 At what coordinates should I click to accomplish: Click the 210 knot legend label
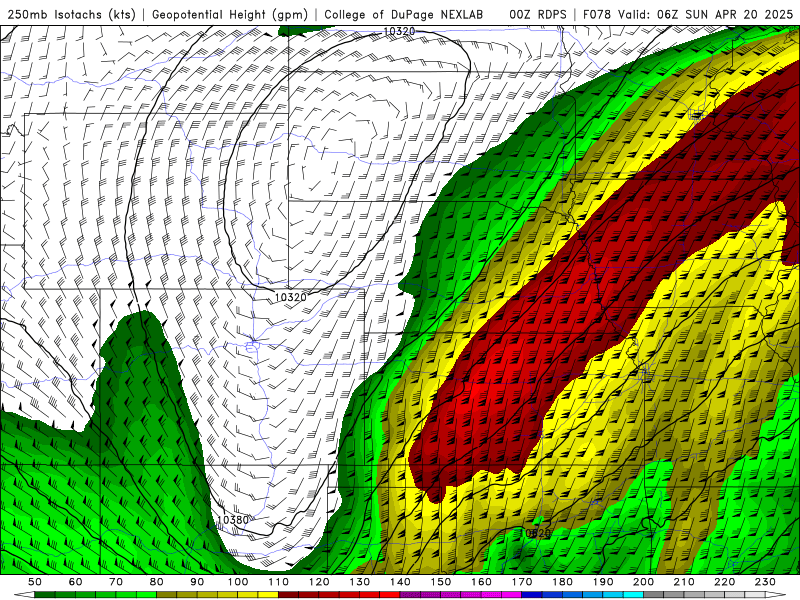684,582
